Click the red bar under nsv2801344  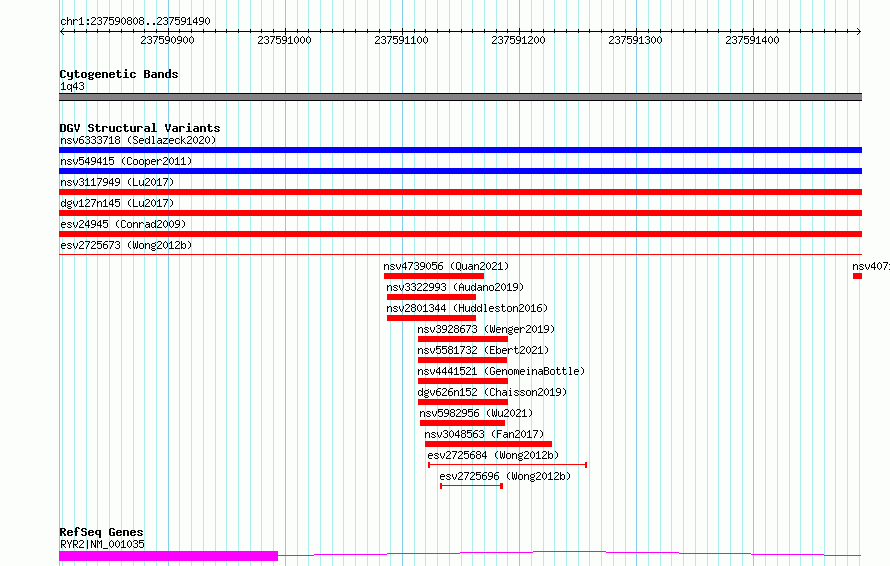click(x=431, y=318)
